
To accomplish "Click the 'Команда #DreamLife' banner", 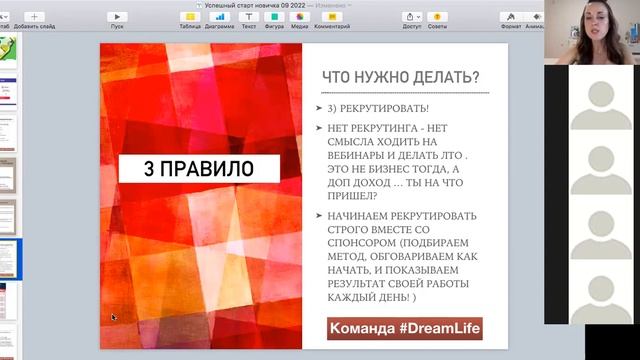I will (405, 328).
